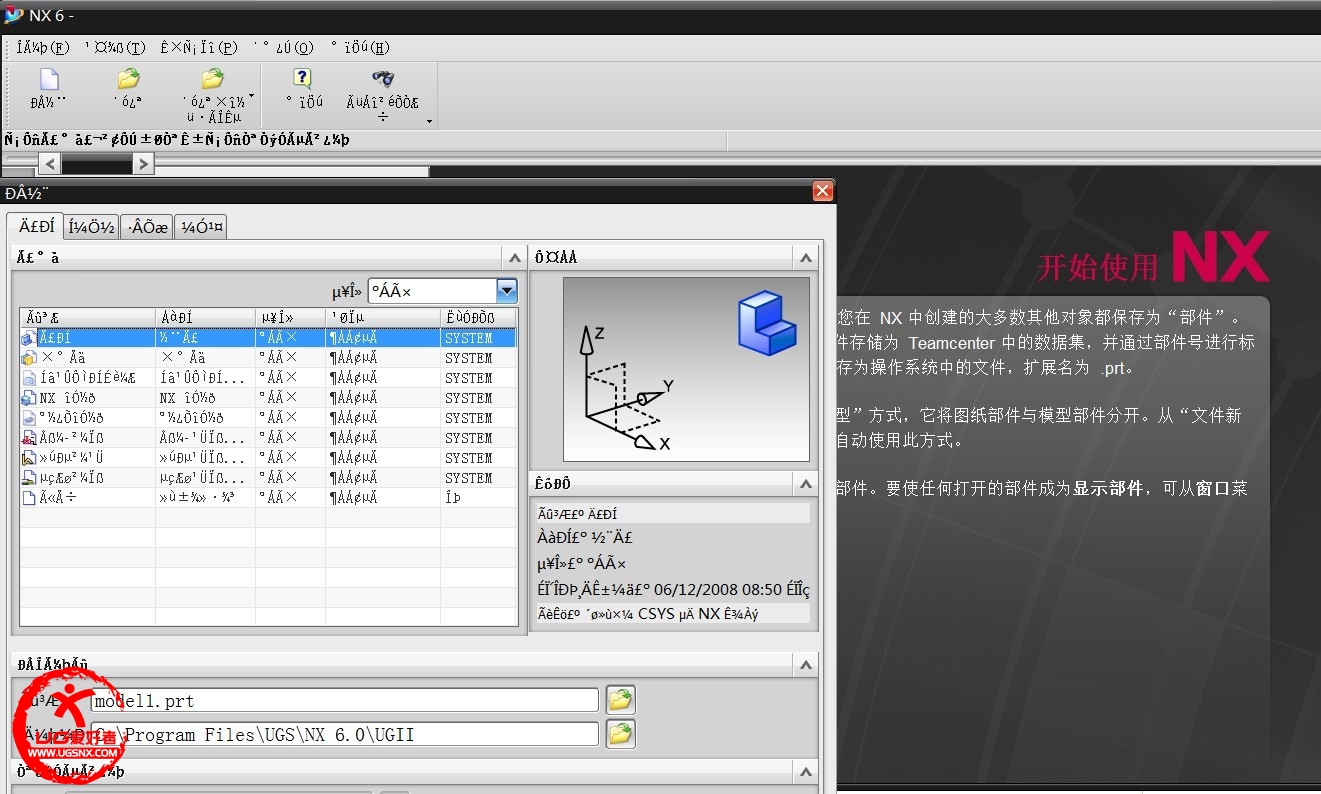Image resolution: width=1321 pixels, height=794 pixels.
Task: Collapse the Preview section with its chevron
Action: click(x=806, y=258)
